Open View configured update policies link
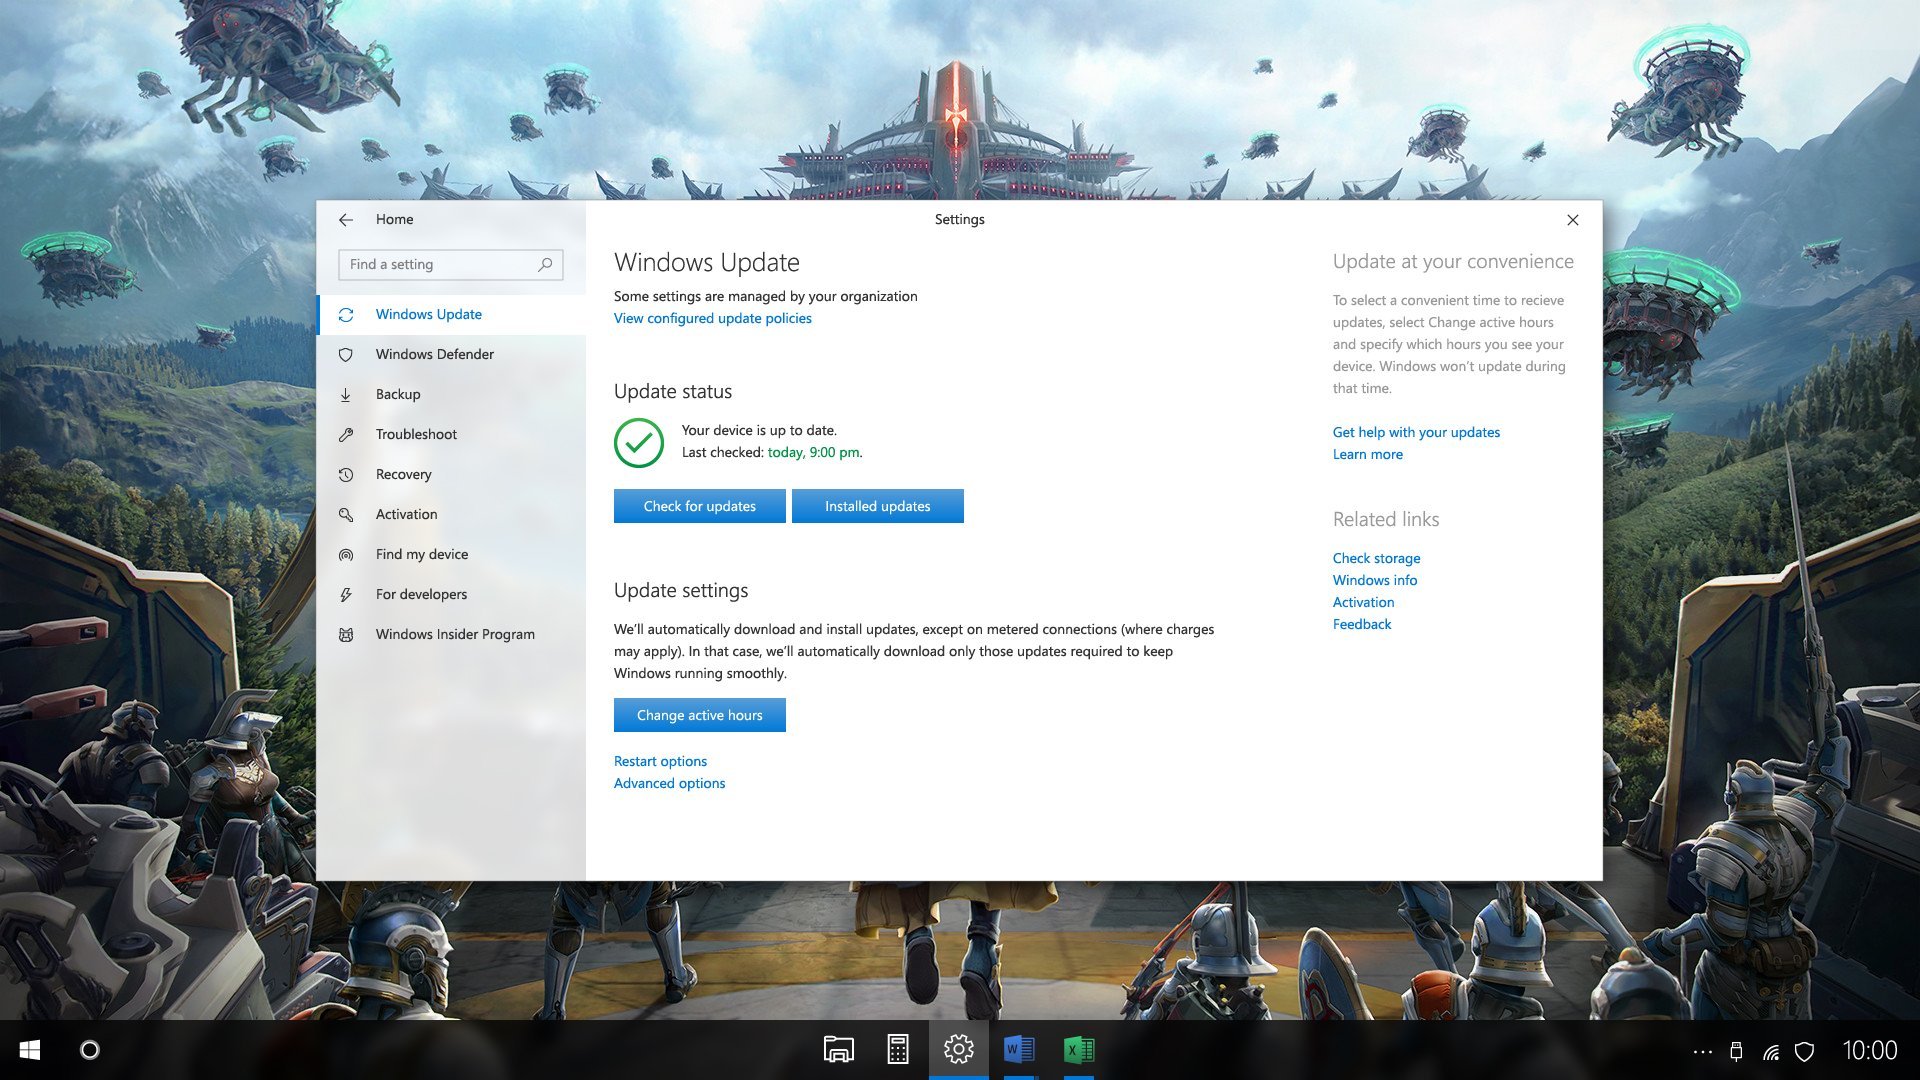 [x=712, y=319]
